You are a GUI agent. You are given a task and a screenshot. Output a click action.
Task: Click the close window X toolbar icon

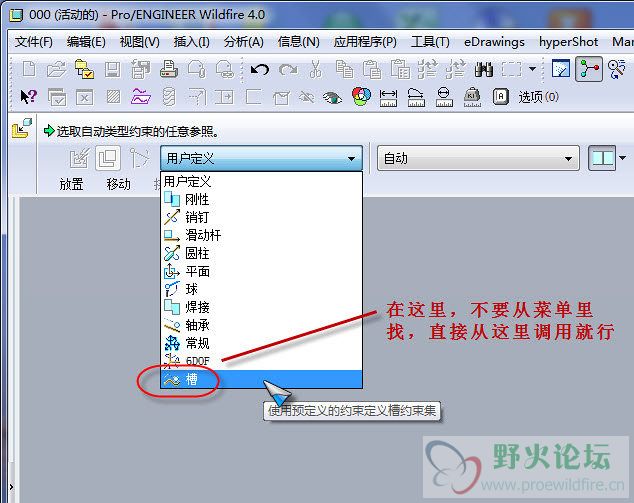tap(85, 97)
